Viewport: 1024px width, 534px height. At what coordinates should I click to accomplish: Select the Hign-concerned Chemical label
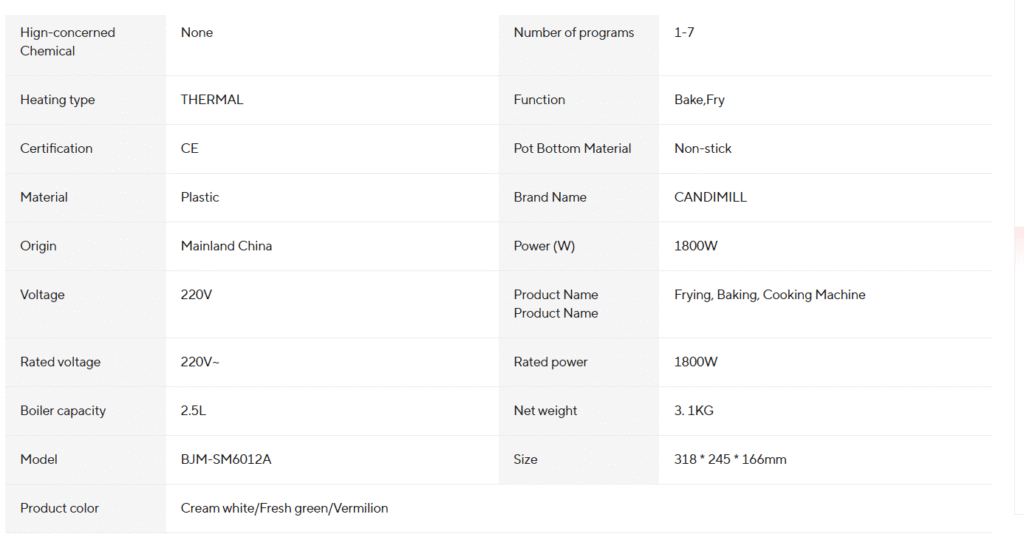pyautogui.click(x=67, y=42)
